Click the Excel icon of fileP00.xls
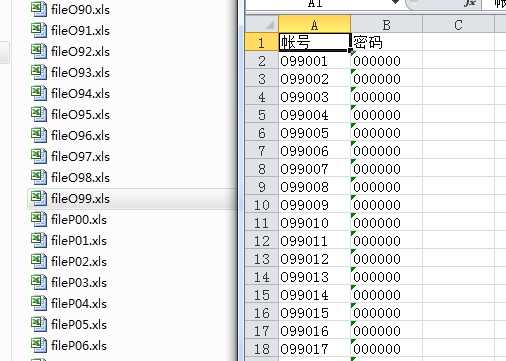 coord(39,219)
